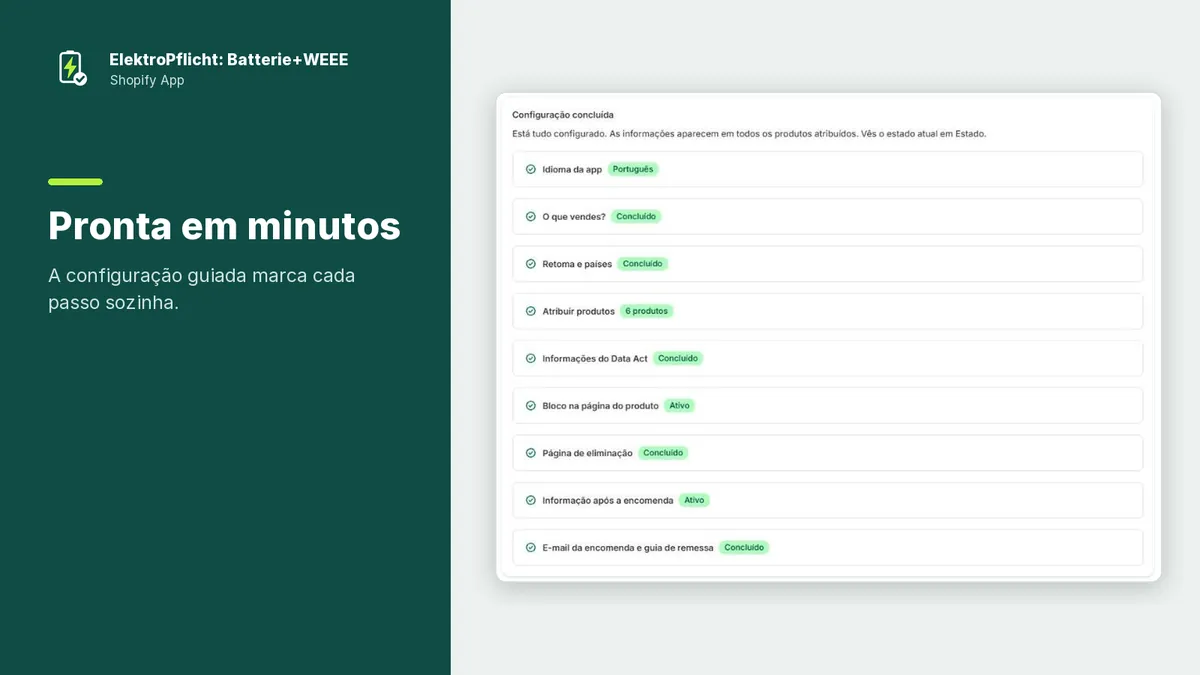Click the Português badge
Image resolution: width=1200 pixels, height=675 pixels.
coord(633,169)
